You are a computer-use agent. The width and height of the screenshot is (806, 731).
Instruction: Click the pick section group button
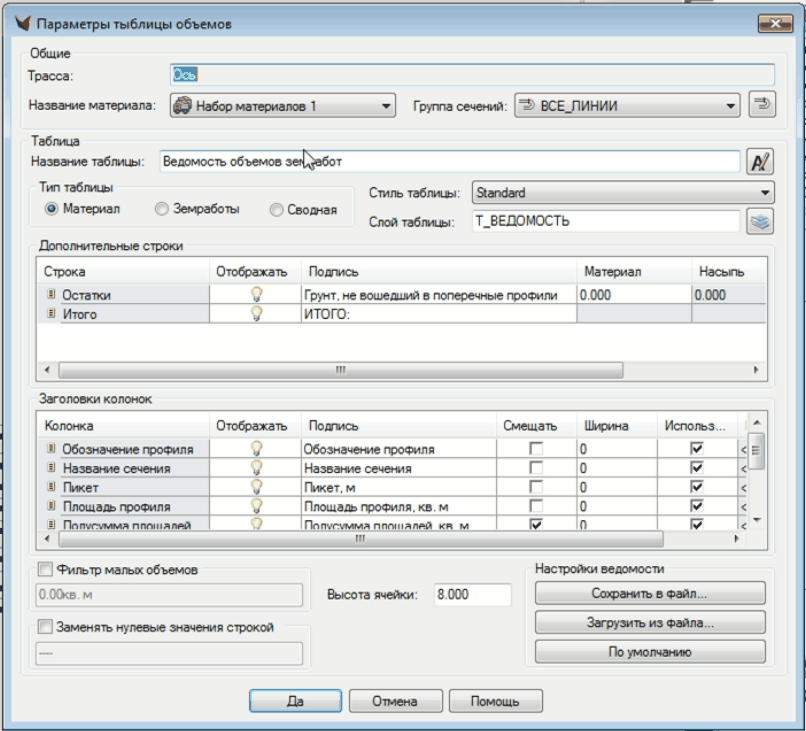click(761, 105)
